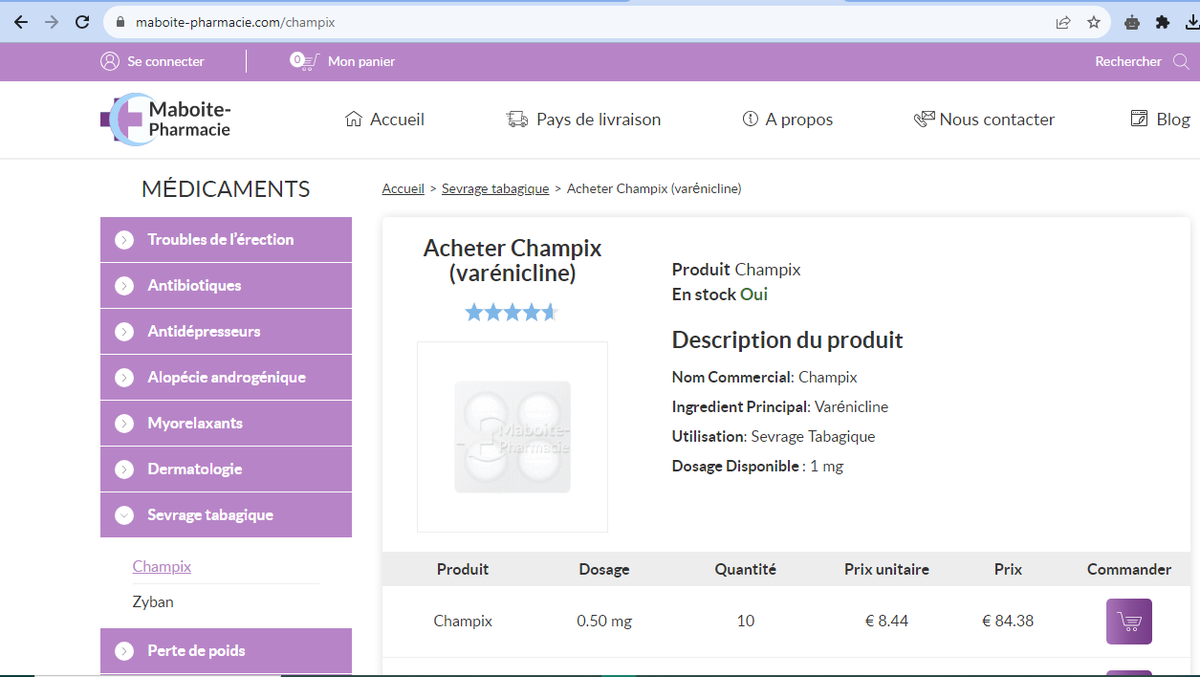Click the 'Prix unitaire' column header

coord(886,569)
